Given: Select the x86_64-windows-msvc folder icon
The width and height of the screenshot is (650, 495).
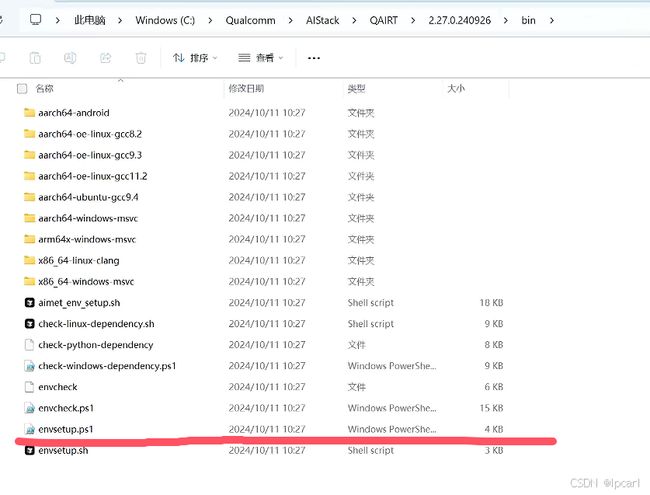Looking at the screenshot, I should pos(29,281).
